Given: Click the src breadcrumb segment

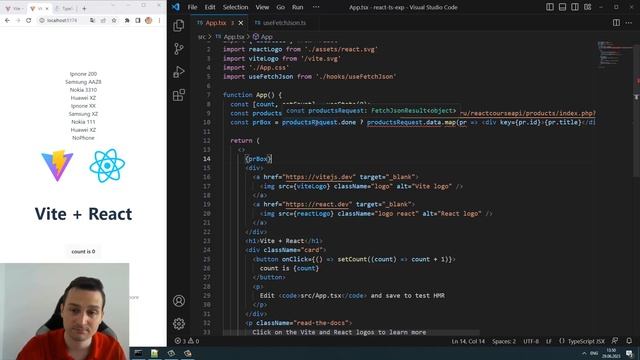Looking at the screenshot, I should pos(202,37).
